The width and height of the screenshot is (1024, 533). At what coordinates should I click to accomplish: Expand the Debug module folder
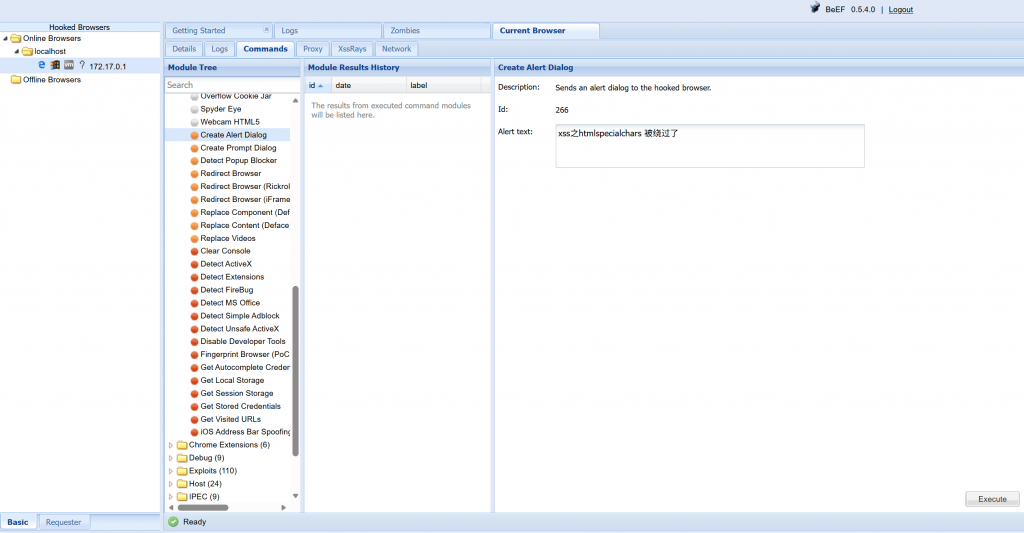pyautogui.click(x=170, y=458)
